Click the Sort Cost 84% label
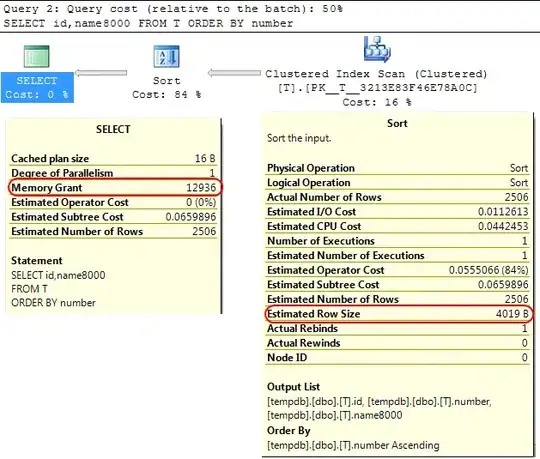This screenshot has height=459, width=540. 167,87
